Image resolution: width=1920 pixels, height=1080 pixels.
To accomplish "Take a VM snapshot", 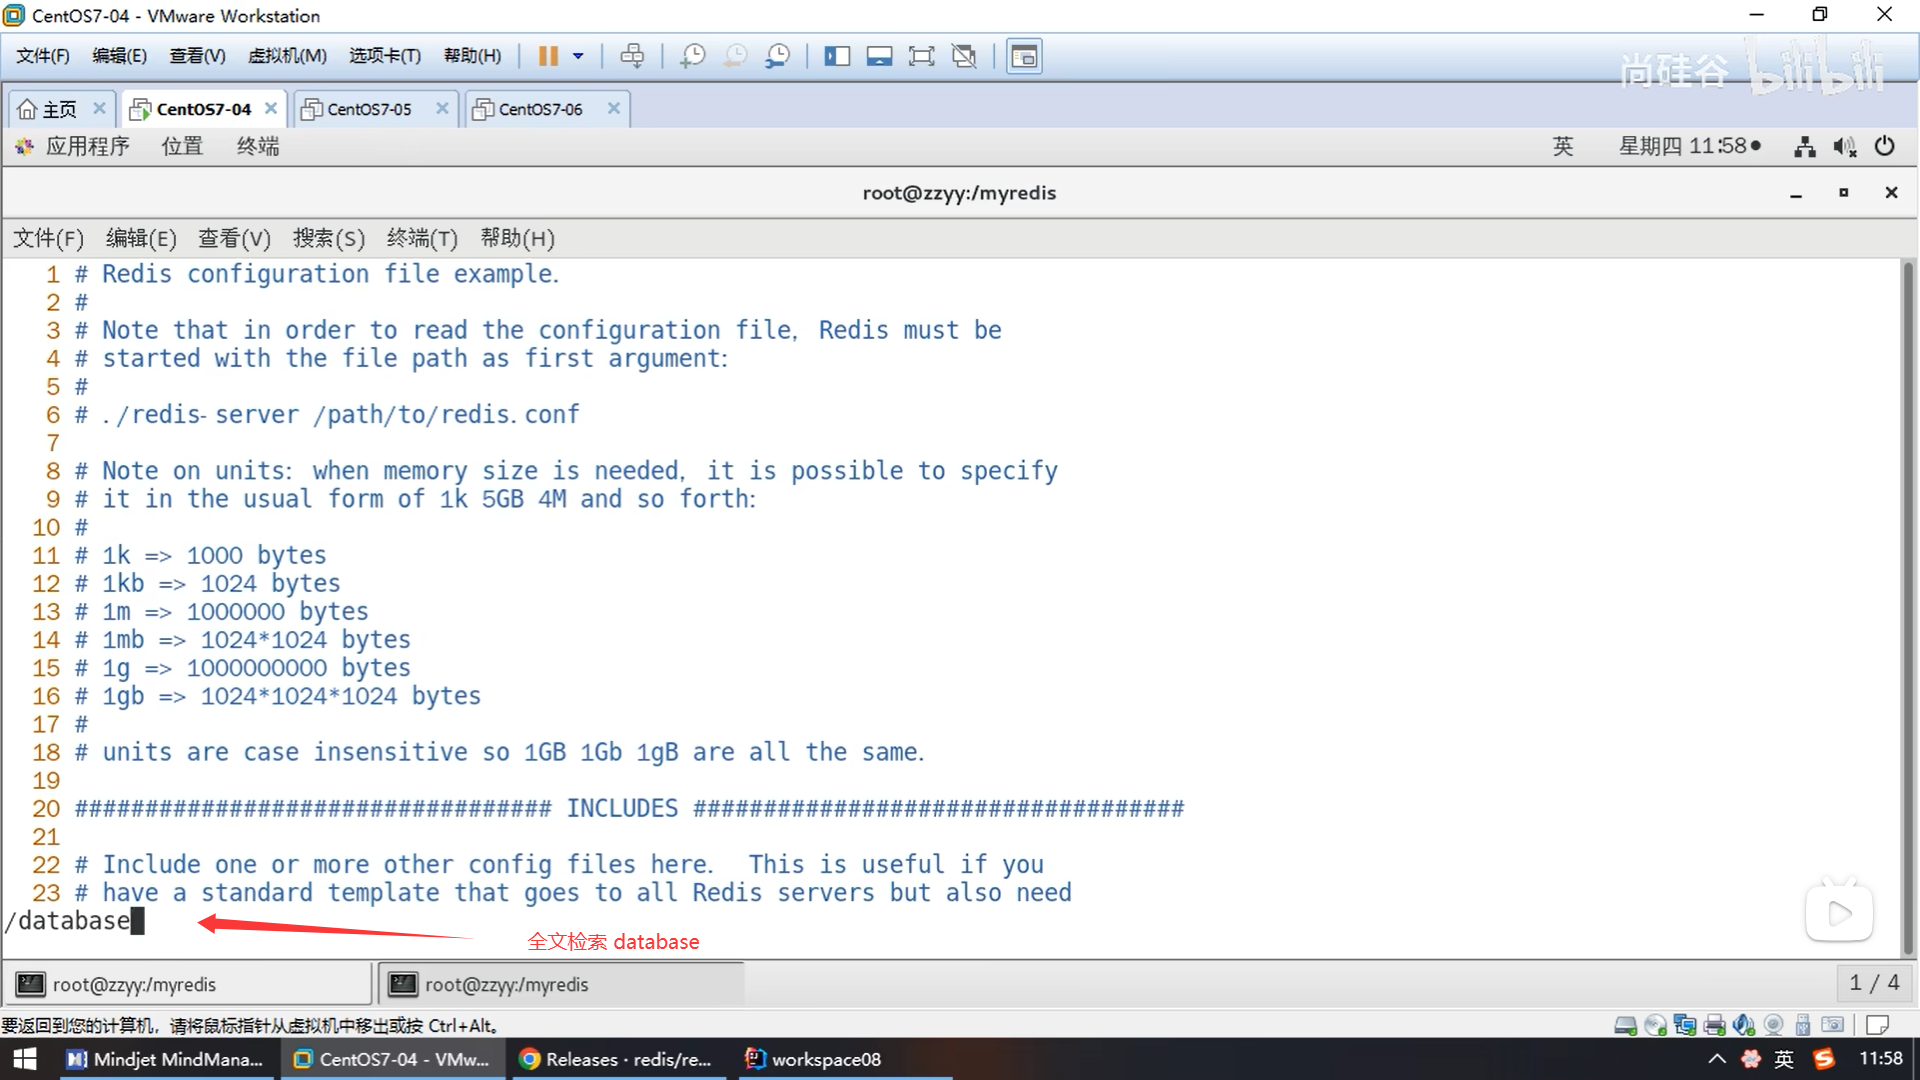I will pyautogui.click(x=692, y=56).
